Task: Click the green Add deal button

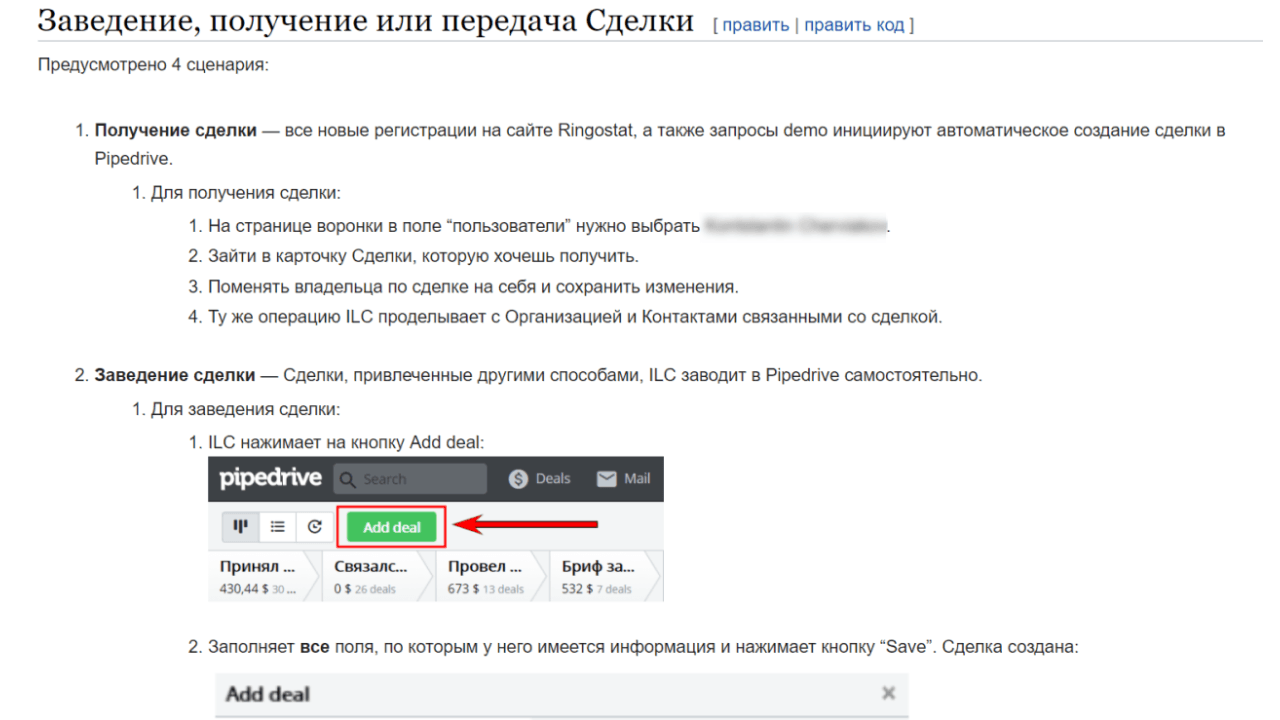Action: click(392, 527)
